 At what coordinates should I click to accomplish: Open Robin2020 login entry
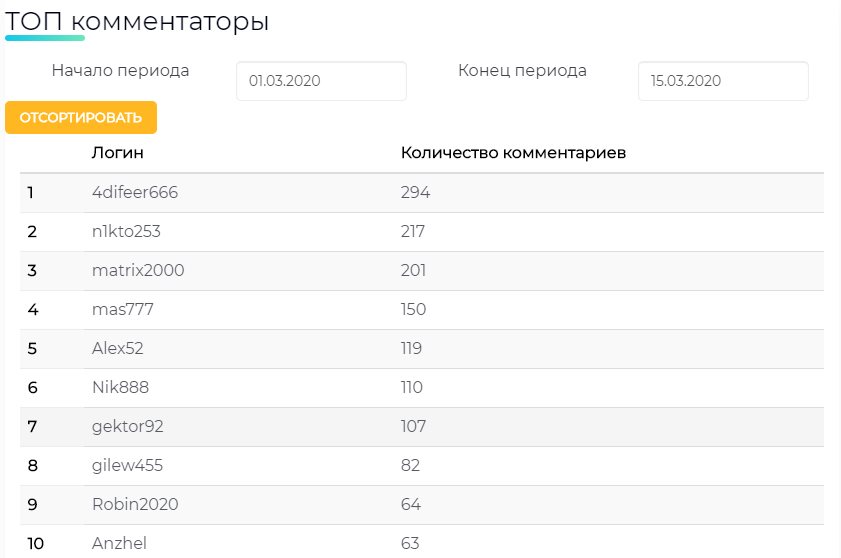(x=135, y=504)
